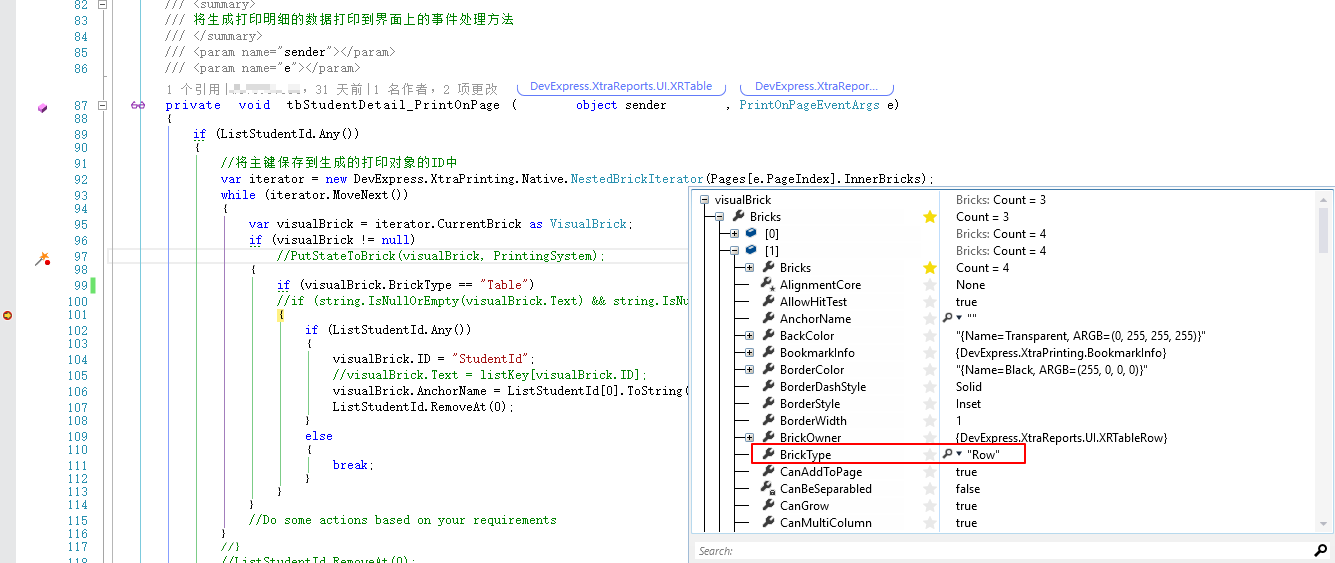Click the breakpoint arrow marker in the margin
1335x563 pixels.
pyautogui.click(x=8, y=315)
